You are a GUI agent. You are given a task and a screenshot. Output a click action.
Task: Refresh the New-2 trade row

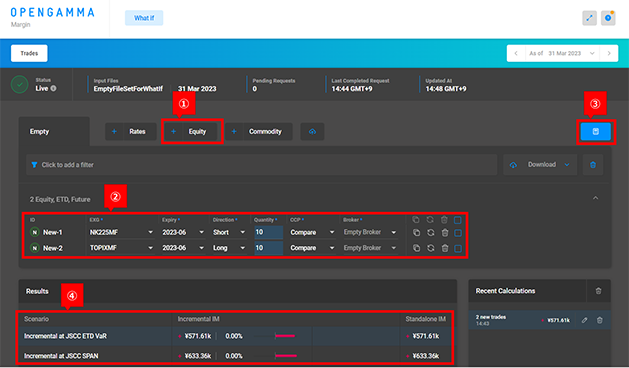(430, 248)
